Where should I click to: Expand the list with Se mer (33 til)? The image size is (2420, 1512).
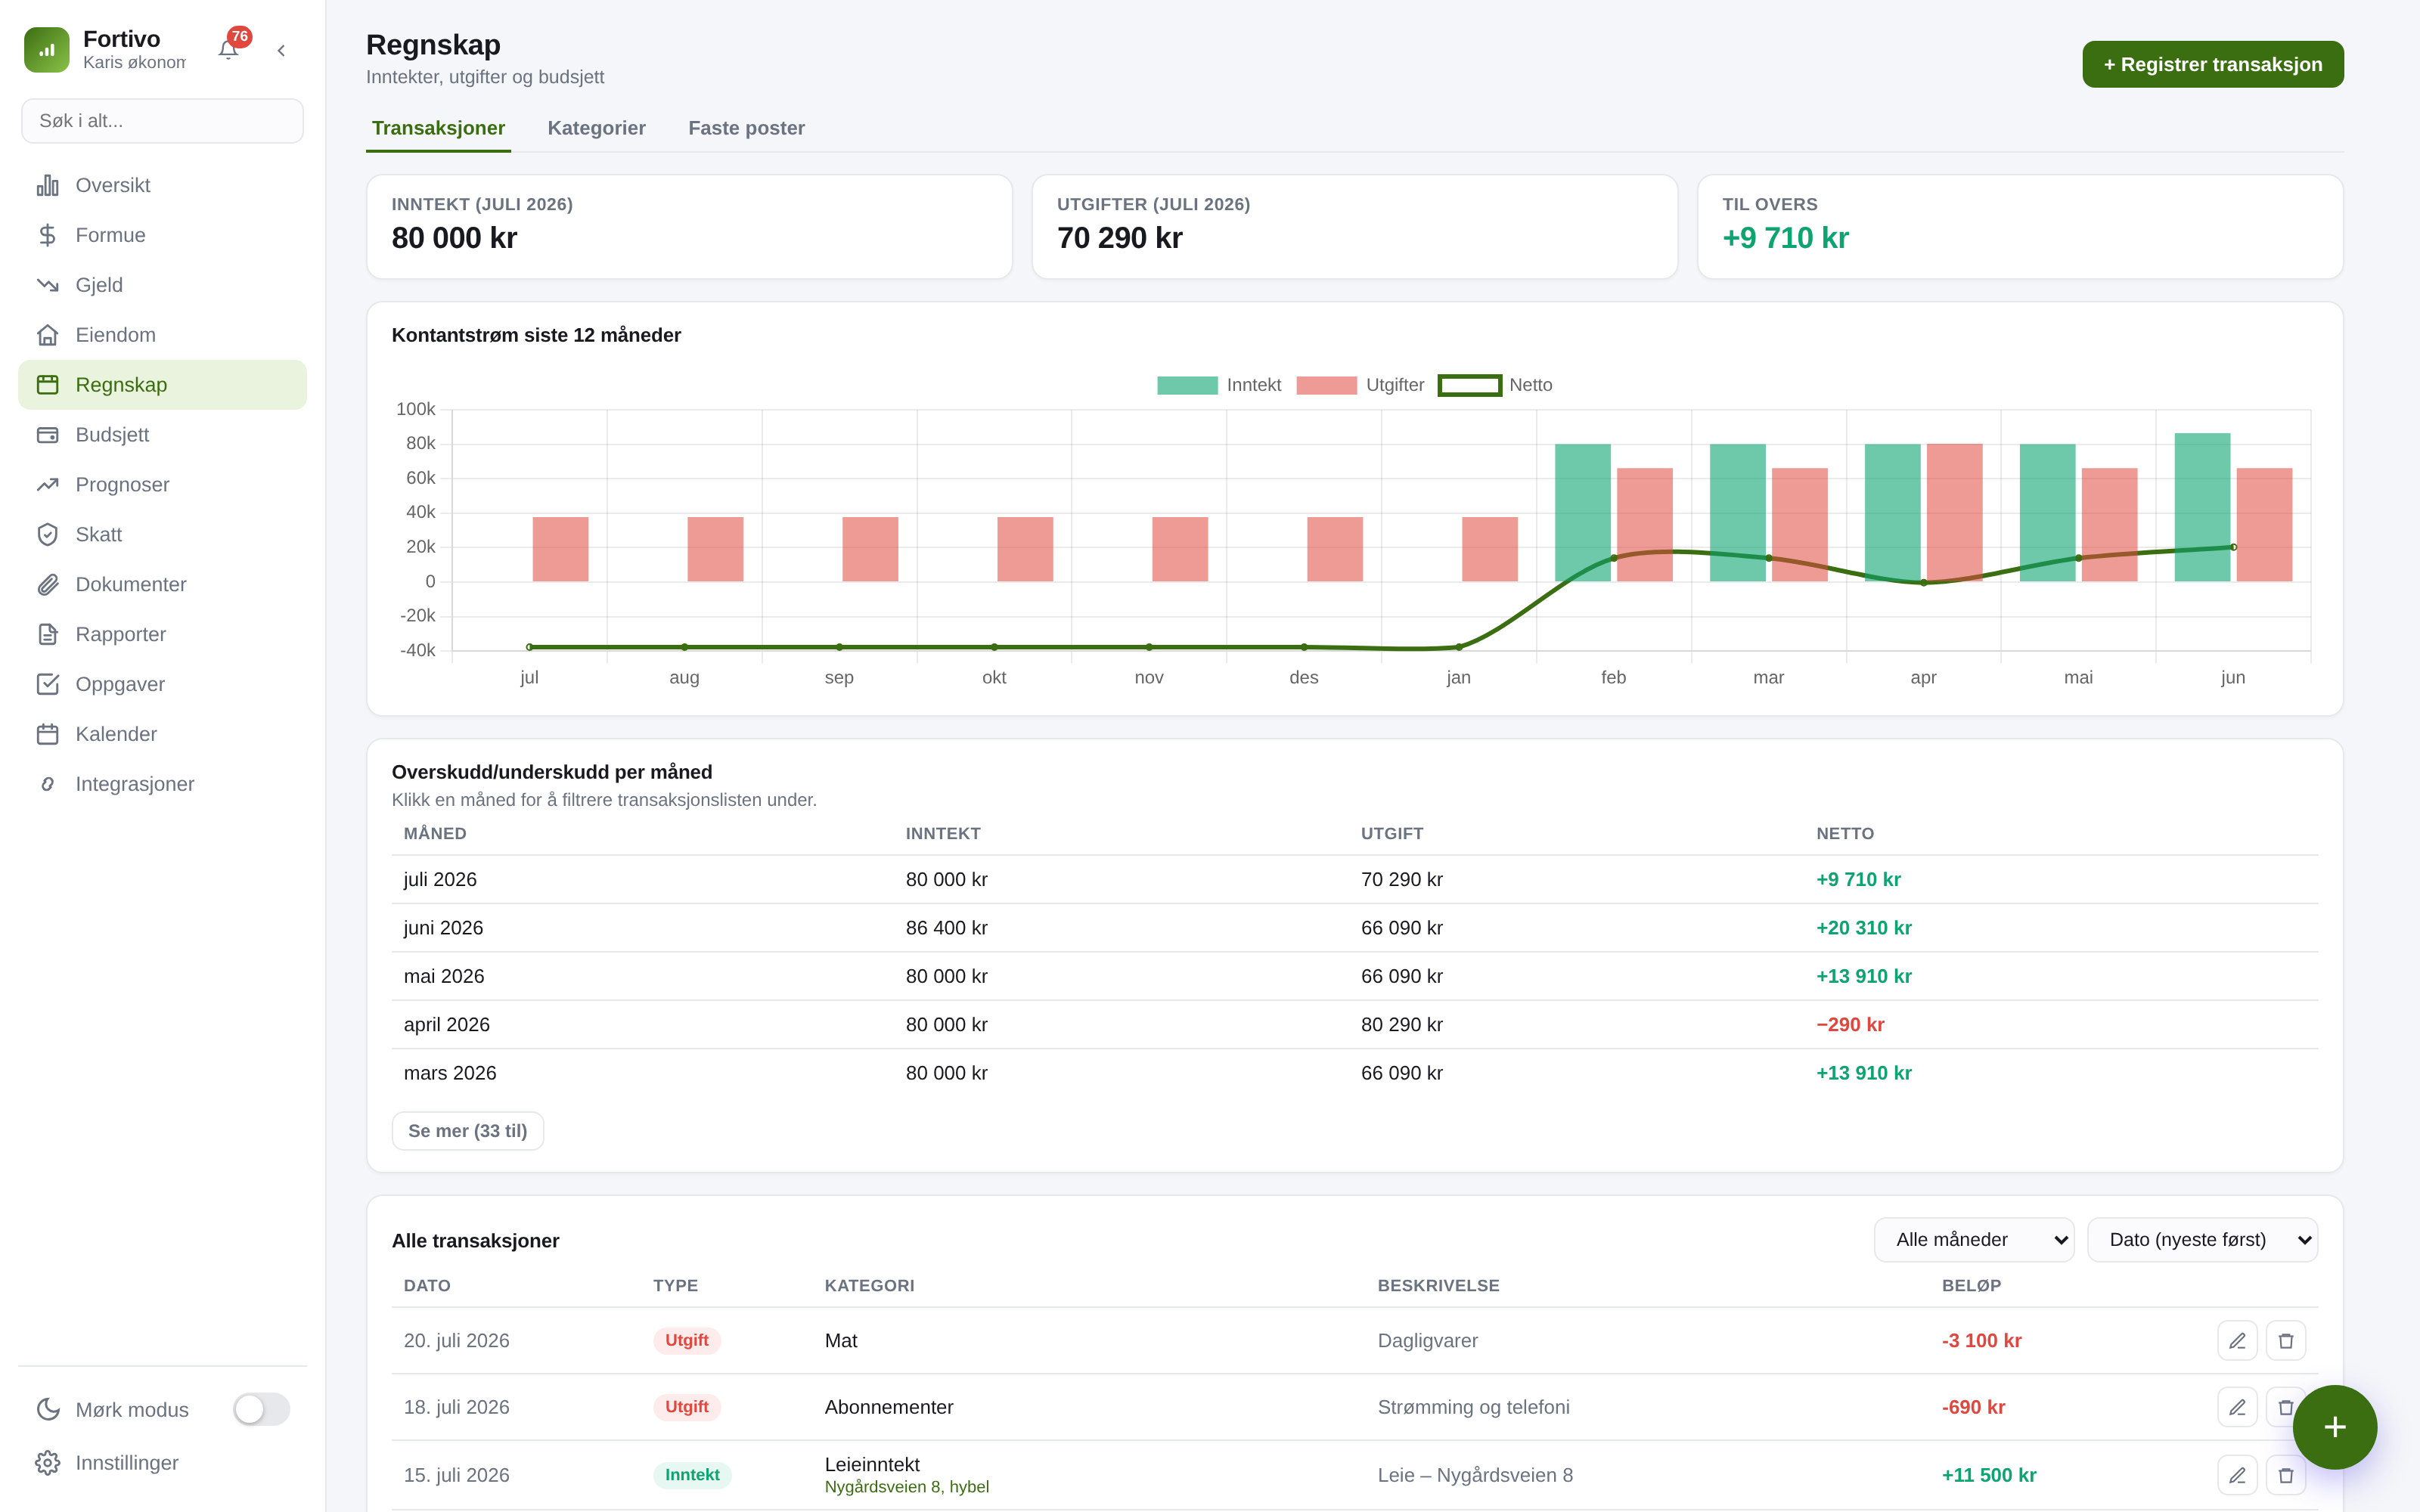[x=468, y=1131]
